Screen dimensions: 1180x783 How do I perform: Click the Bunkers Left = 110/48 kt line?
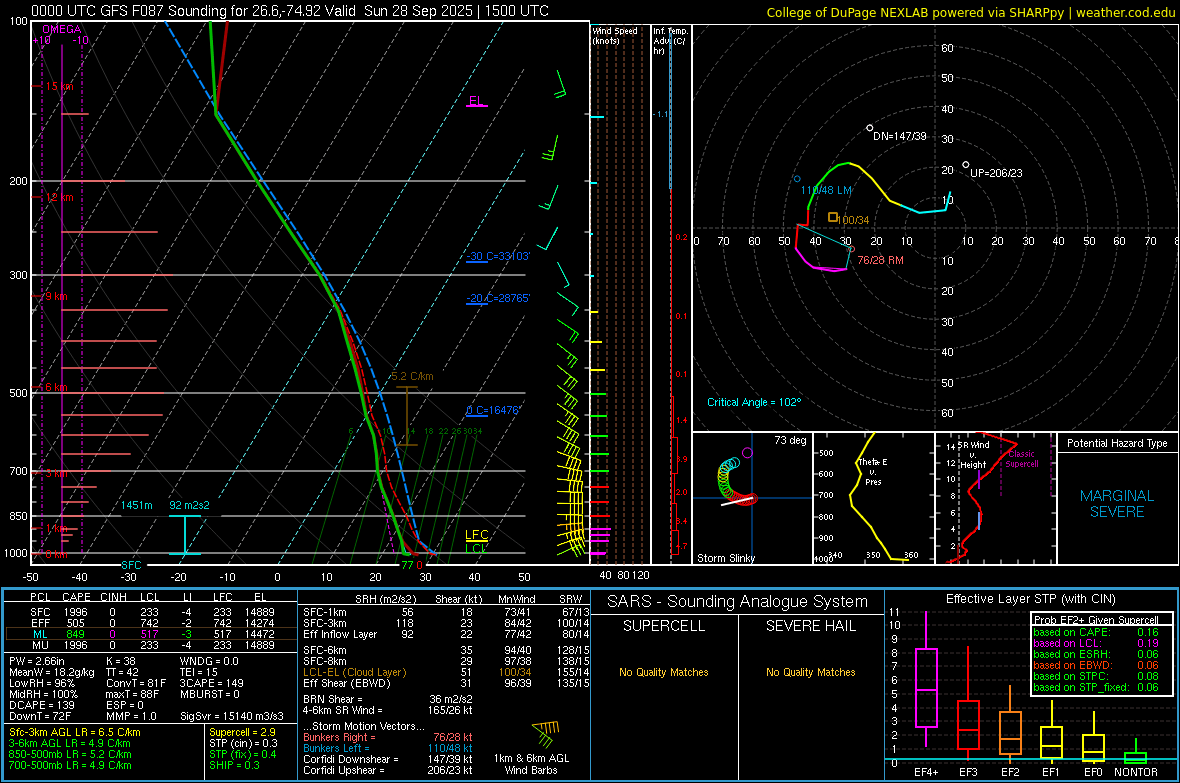point(388,748)
